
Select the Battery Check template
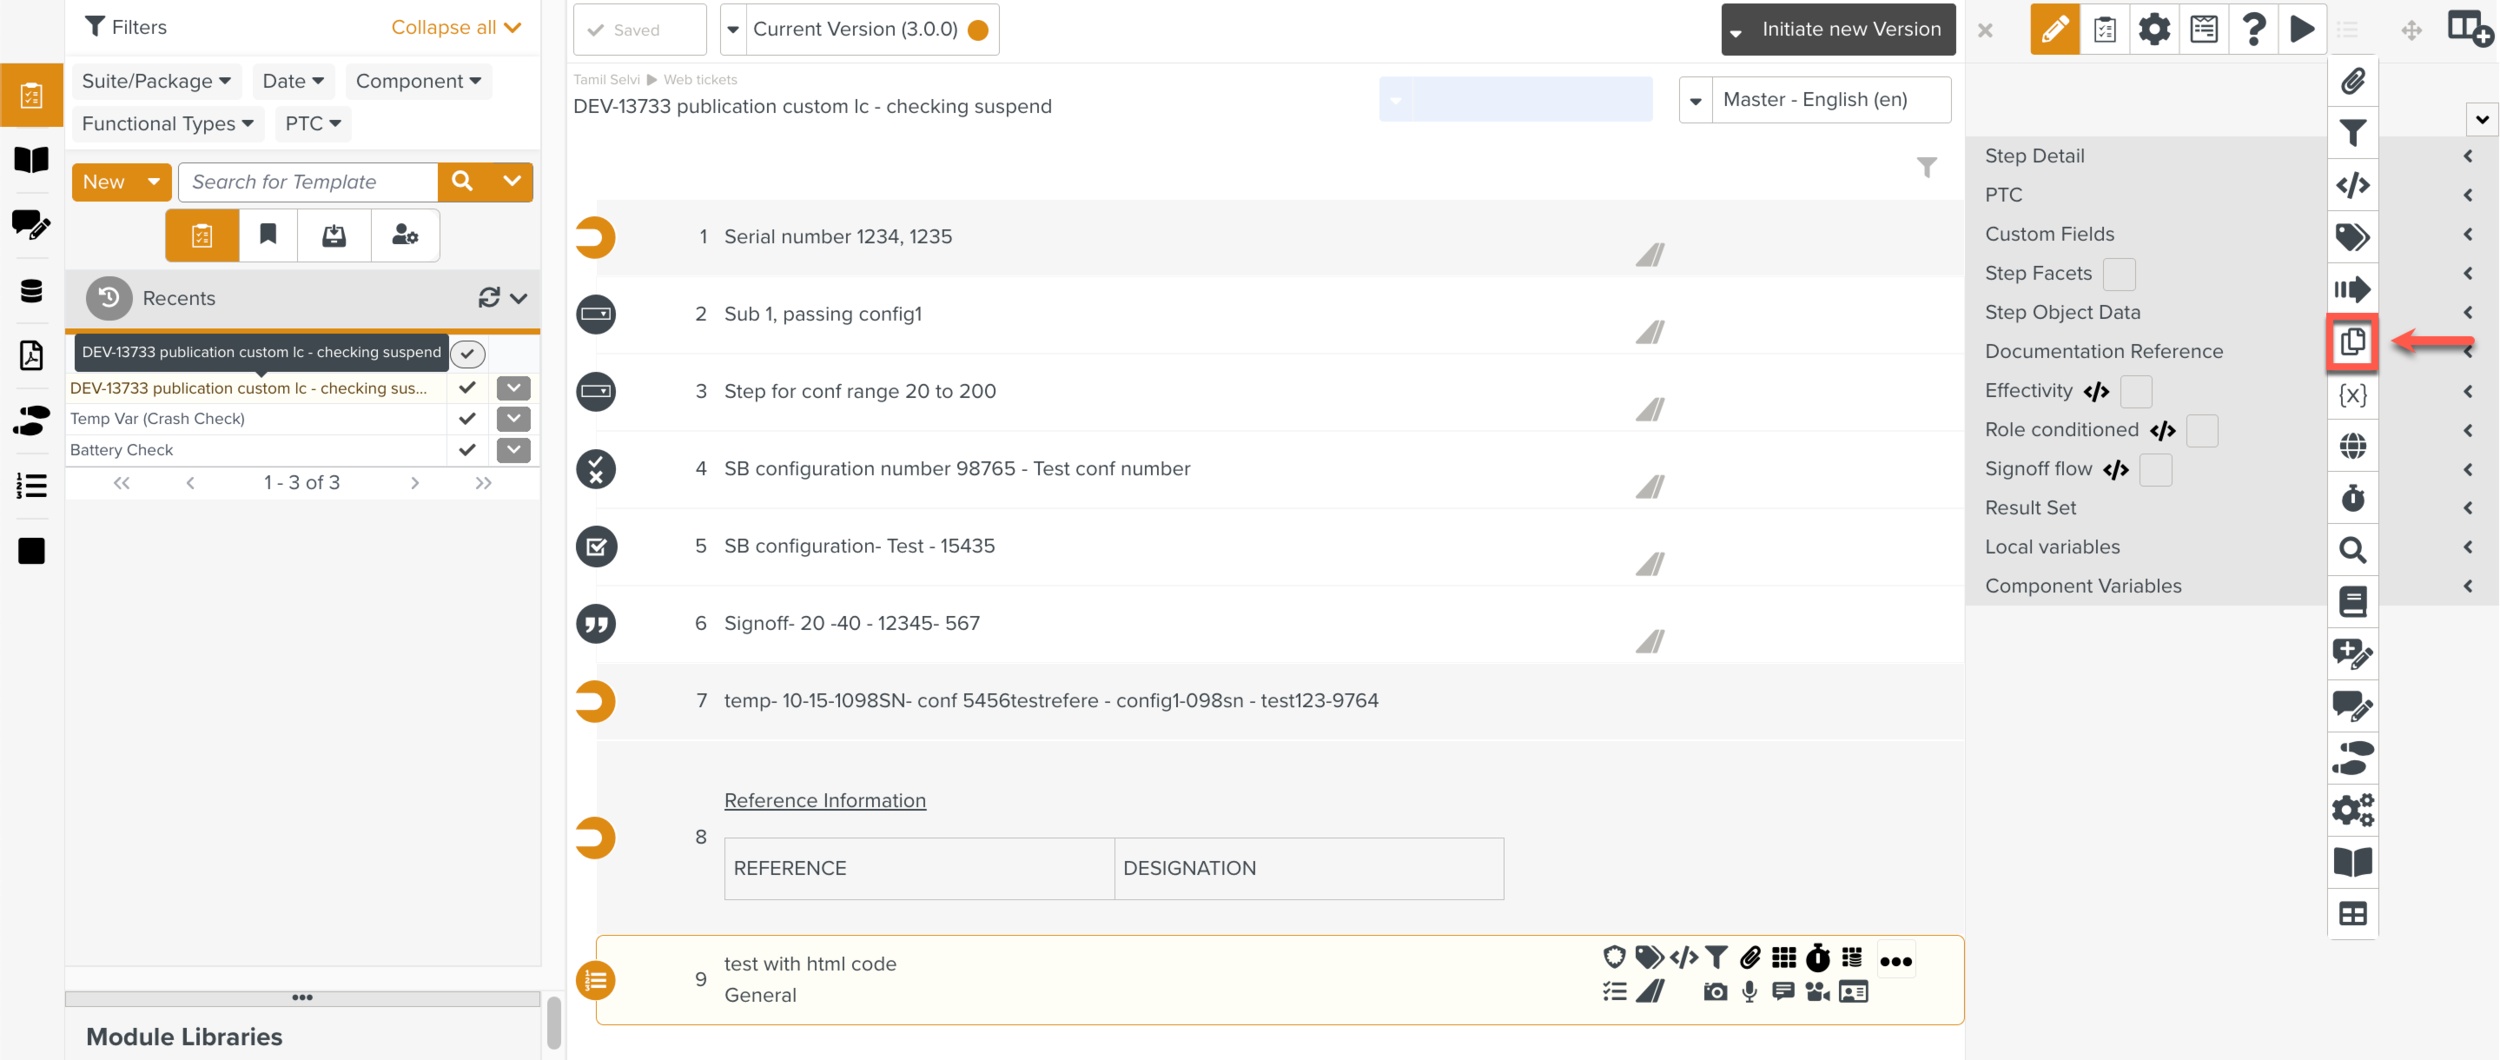tap(122, 450)
